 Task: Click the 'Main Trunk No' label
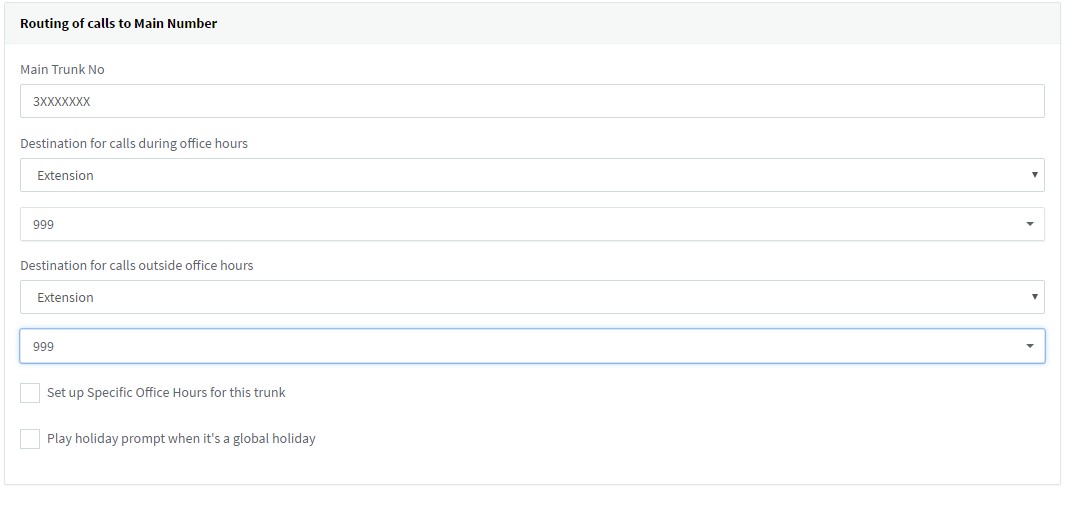pyautogui.click(x=62, y=70)
